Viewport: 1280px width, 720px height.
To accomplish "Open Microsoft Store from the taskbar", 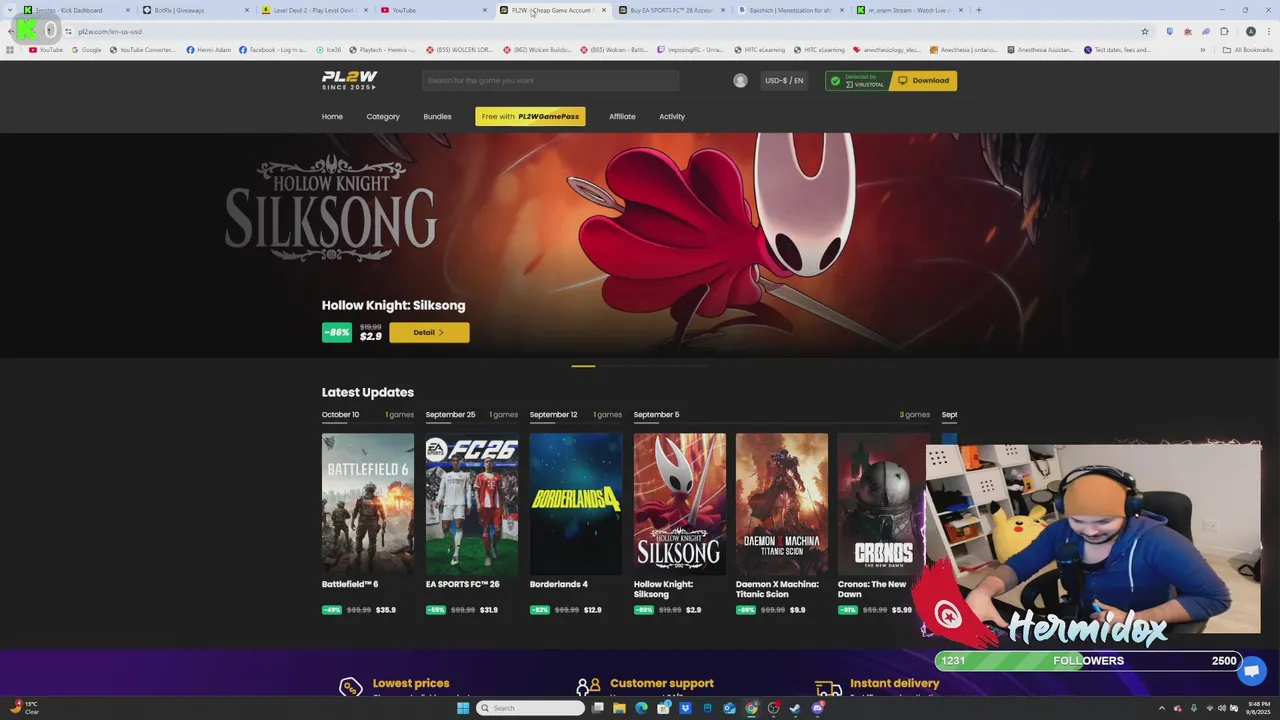I will click(x=663, y=708).
